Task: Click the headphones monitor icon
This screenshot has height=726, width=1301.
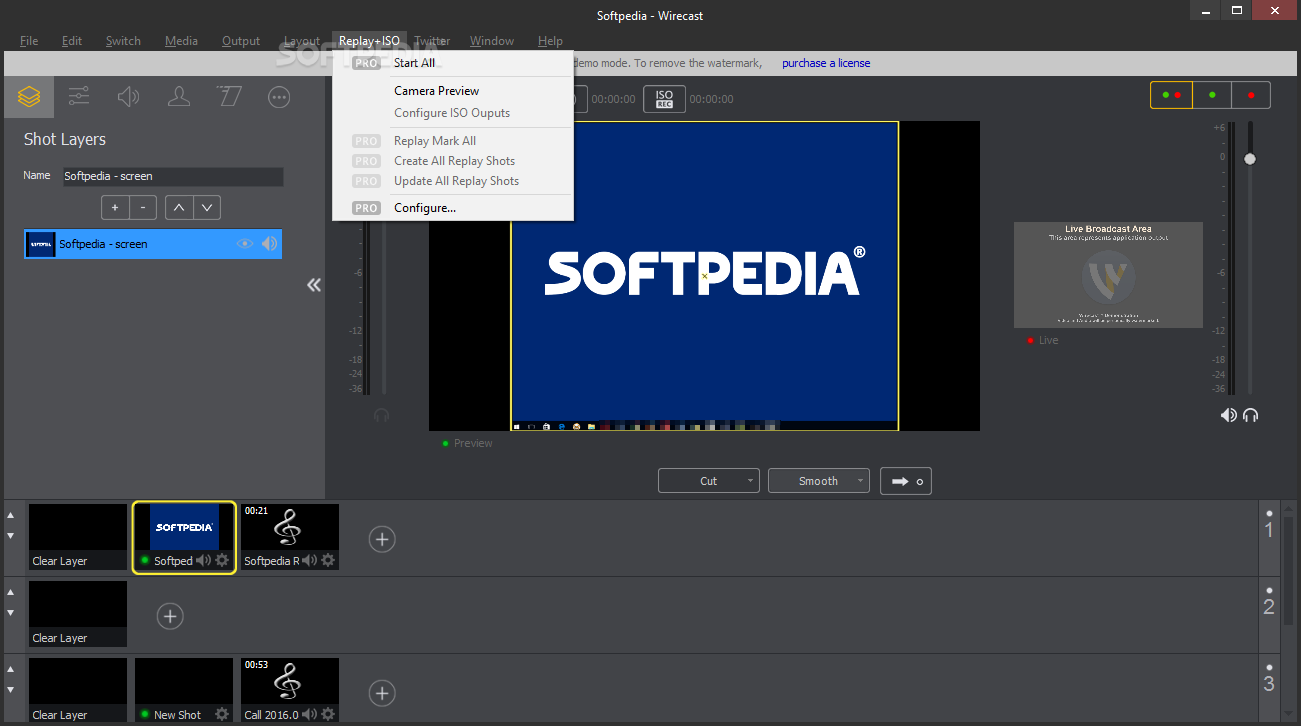Action: tap(1251, 415)
